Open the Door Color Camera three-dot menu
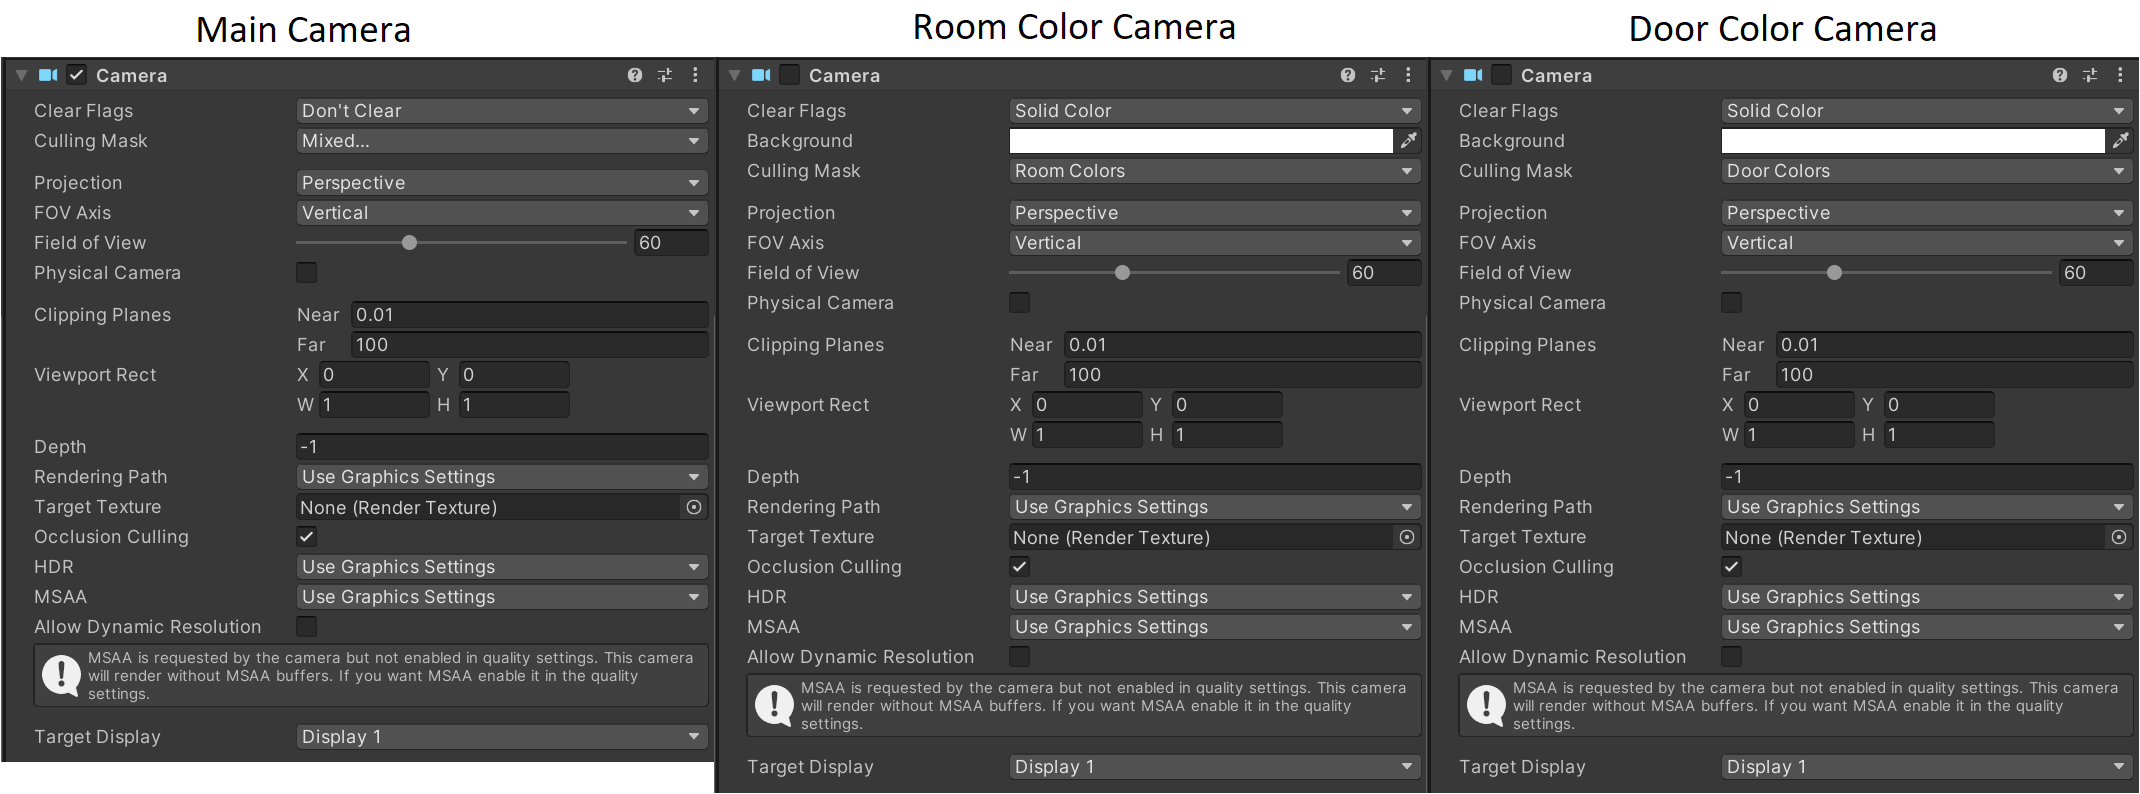 tap(2119, 75)
